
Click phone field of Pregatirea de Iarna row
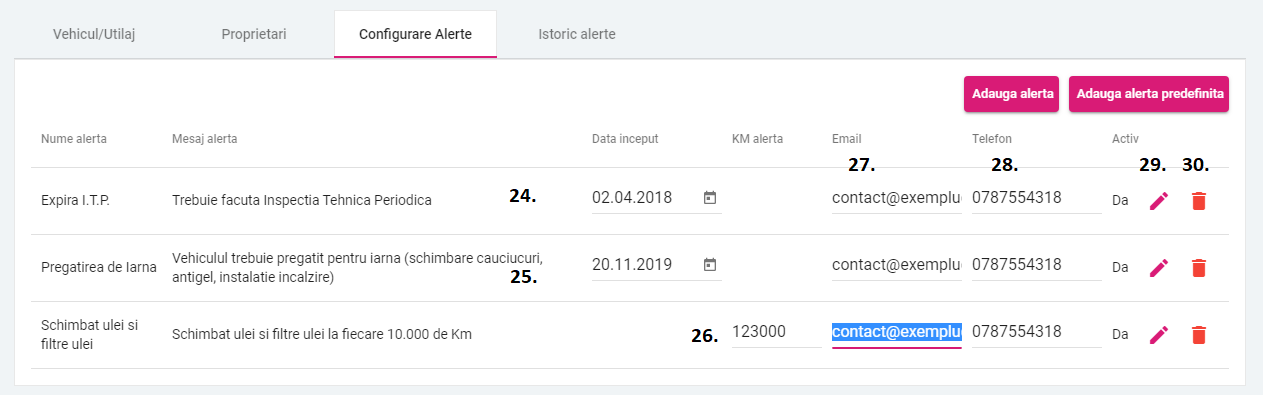[1032, 265]
